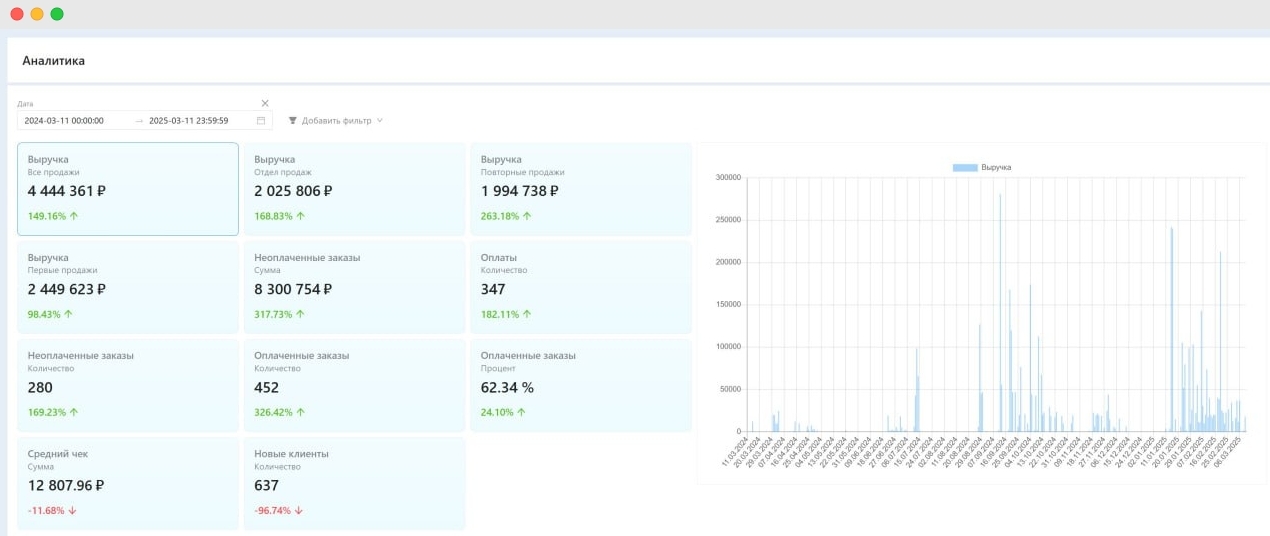Select the Выручка Все продажи card
The width and height of the screenshot is (1270, 536).
[128, 189]
